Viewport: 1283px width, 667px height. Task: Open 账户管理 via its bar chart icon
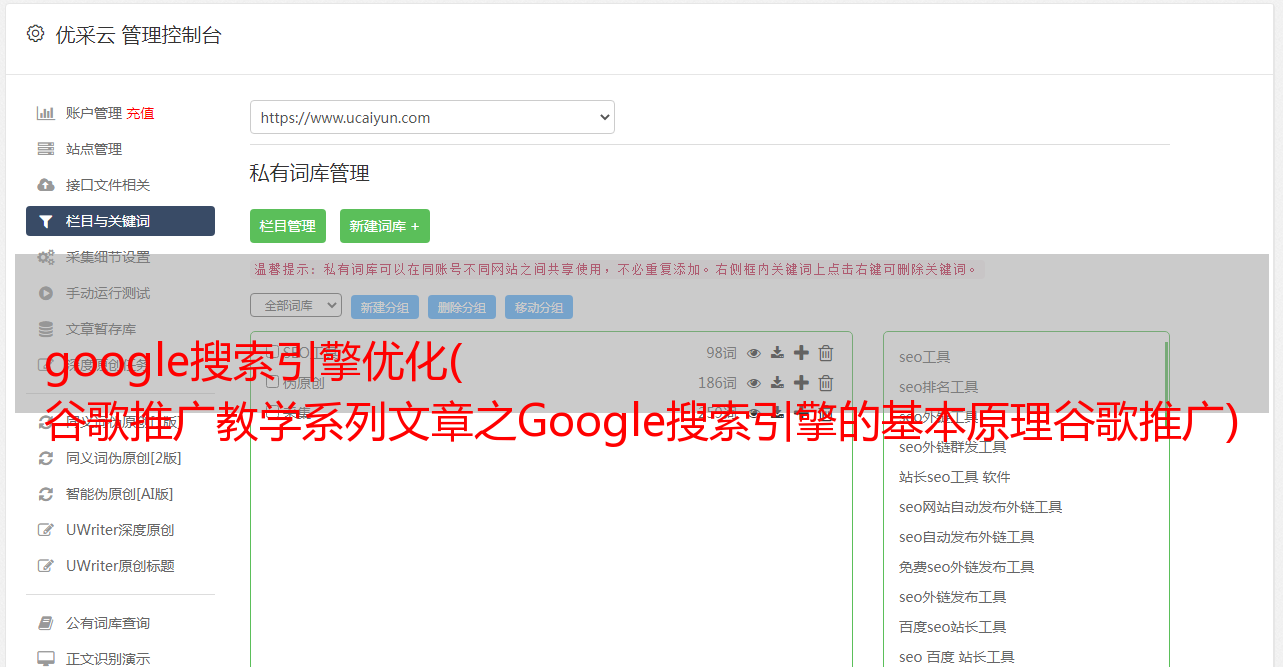(x=46, y=113)
